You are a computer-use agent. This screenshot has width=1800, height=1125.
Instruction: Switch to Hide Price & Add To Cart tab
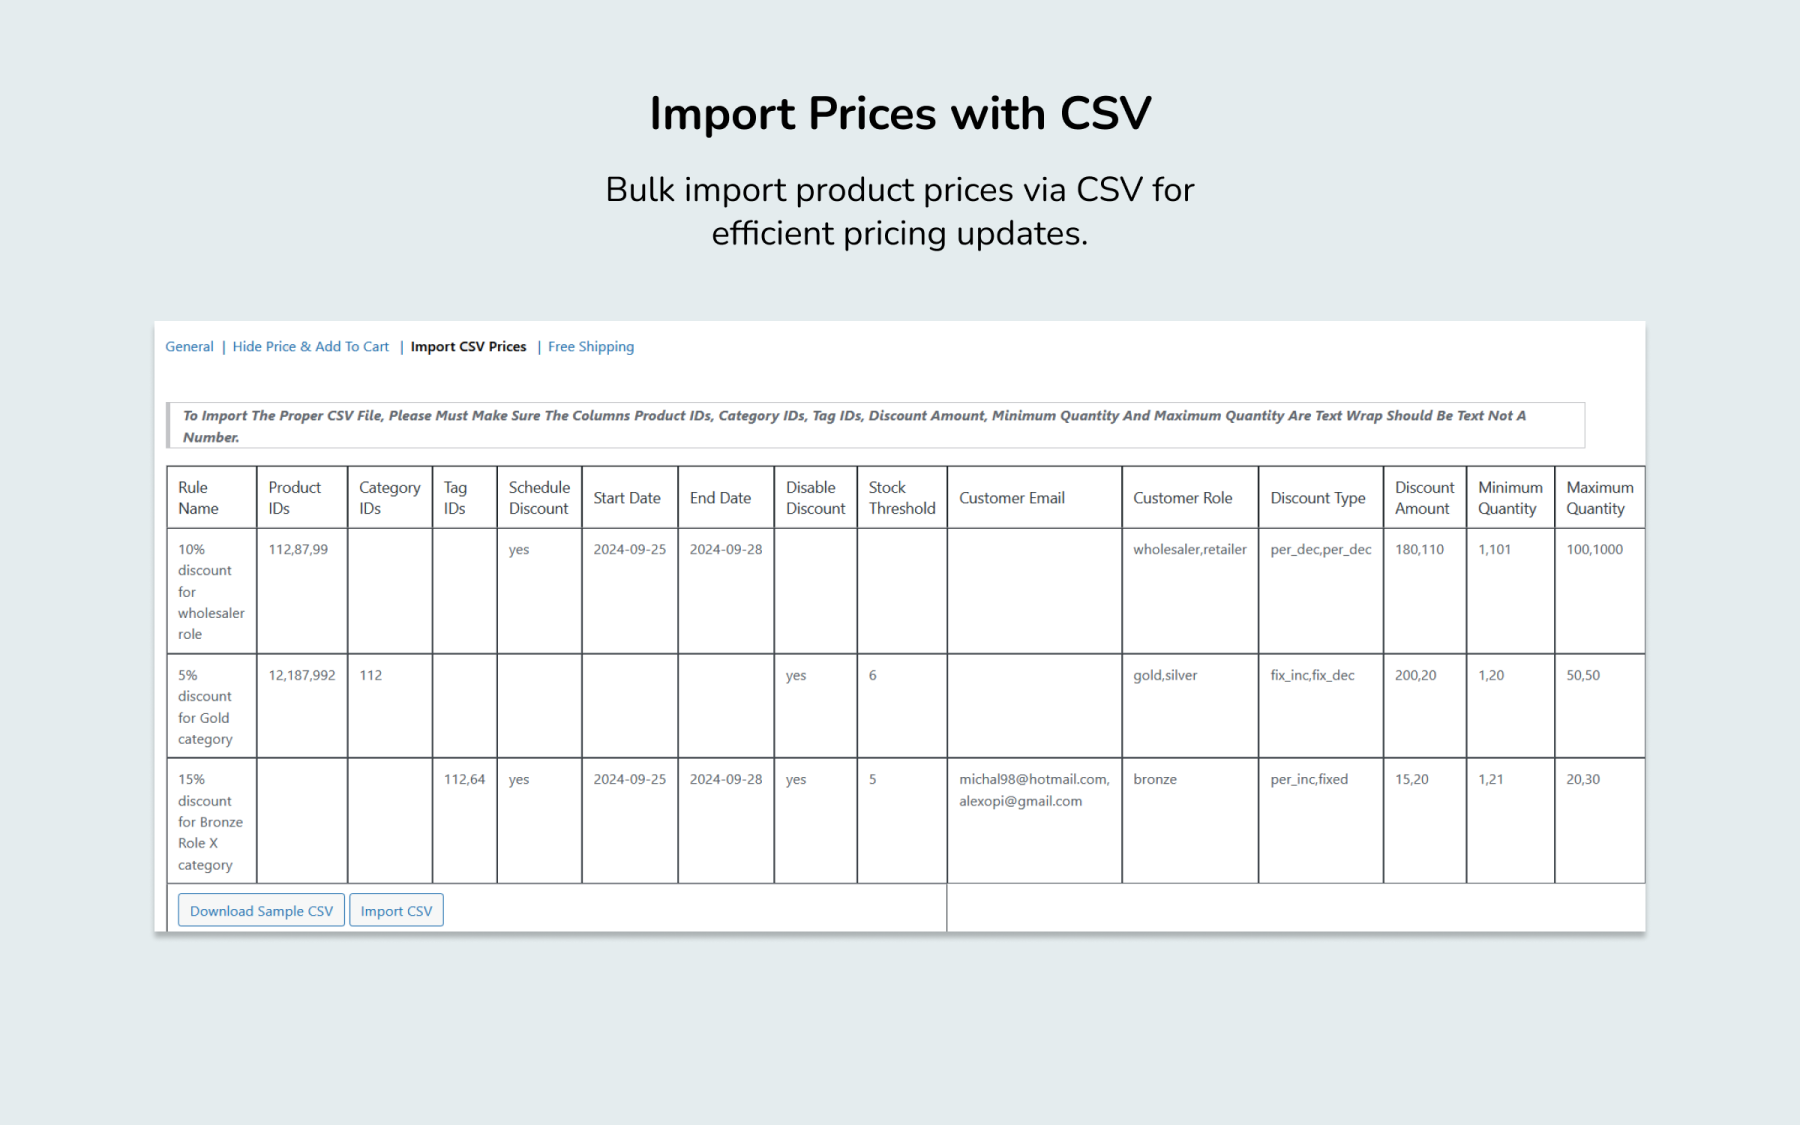tap(311, 347)
